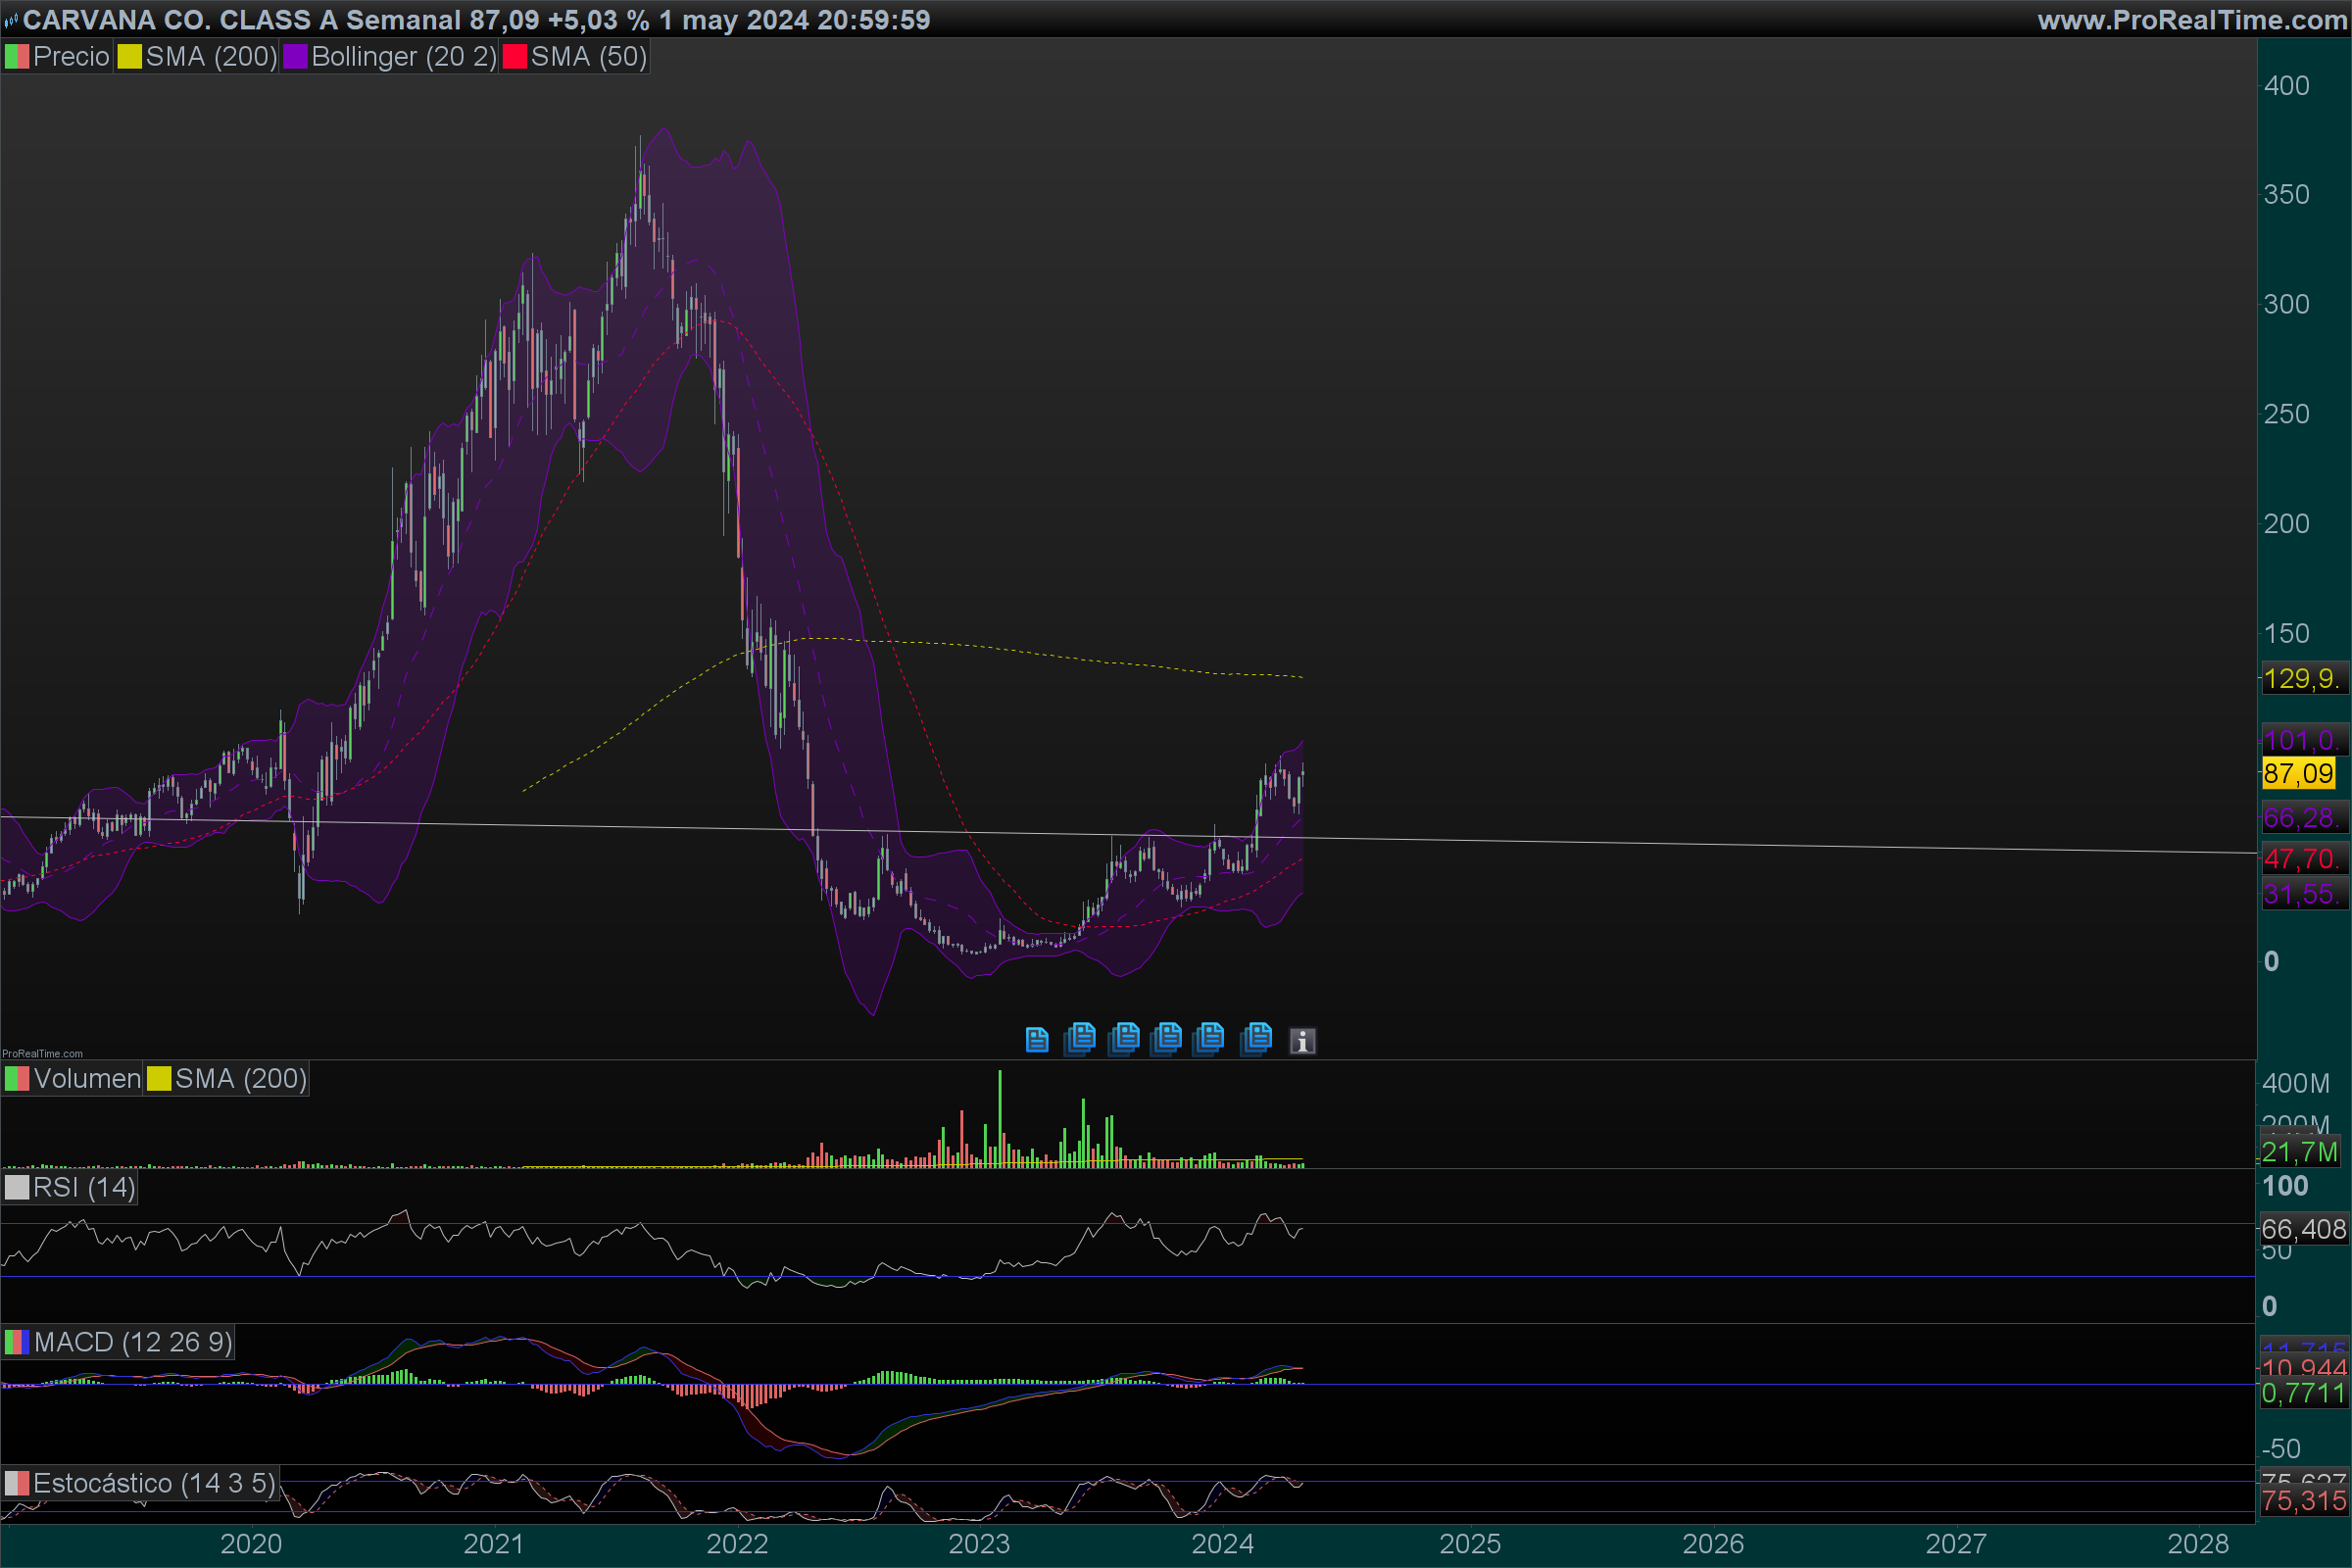Click the Estocástico legend icon

pyautogui.click(x=17, y=1483)
